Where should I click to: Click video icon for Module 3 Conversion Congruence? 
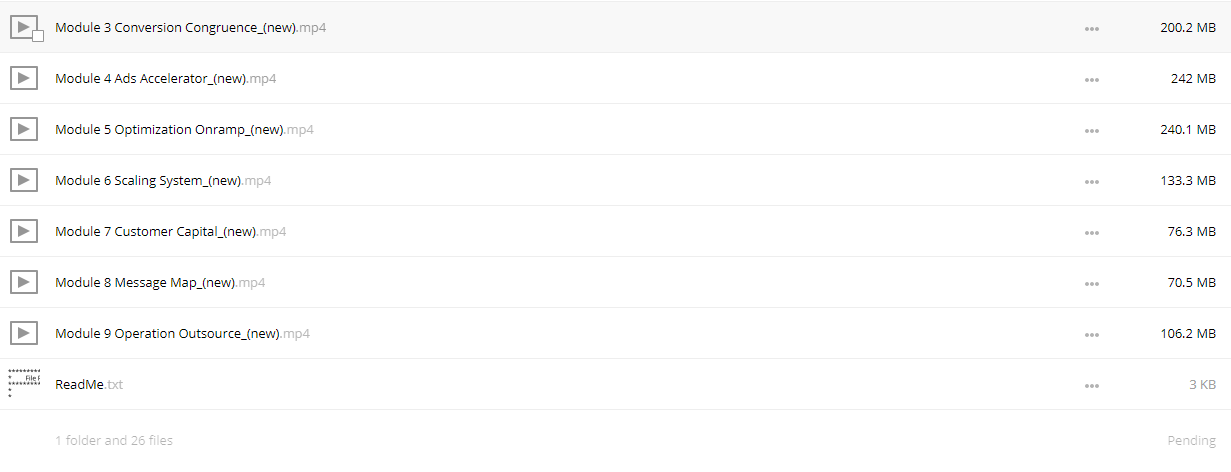[24, 27]
